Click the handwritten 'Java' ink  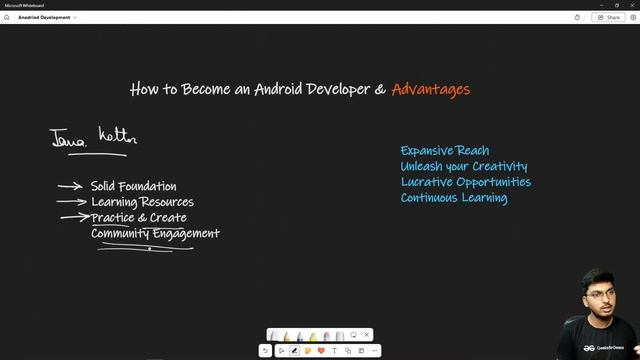point(68,138)
